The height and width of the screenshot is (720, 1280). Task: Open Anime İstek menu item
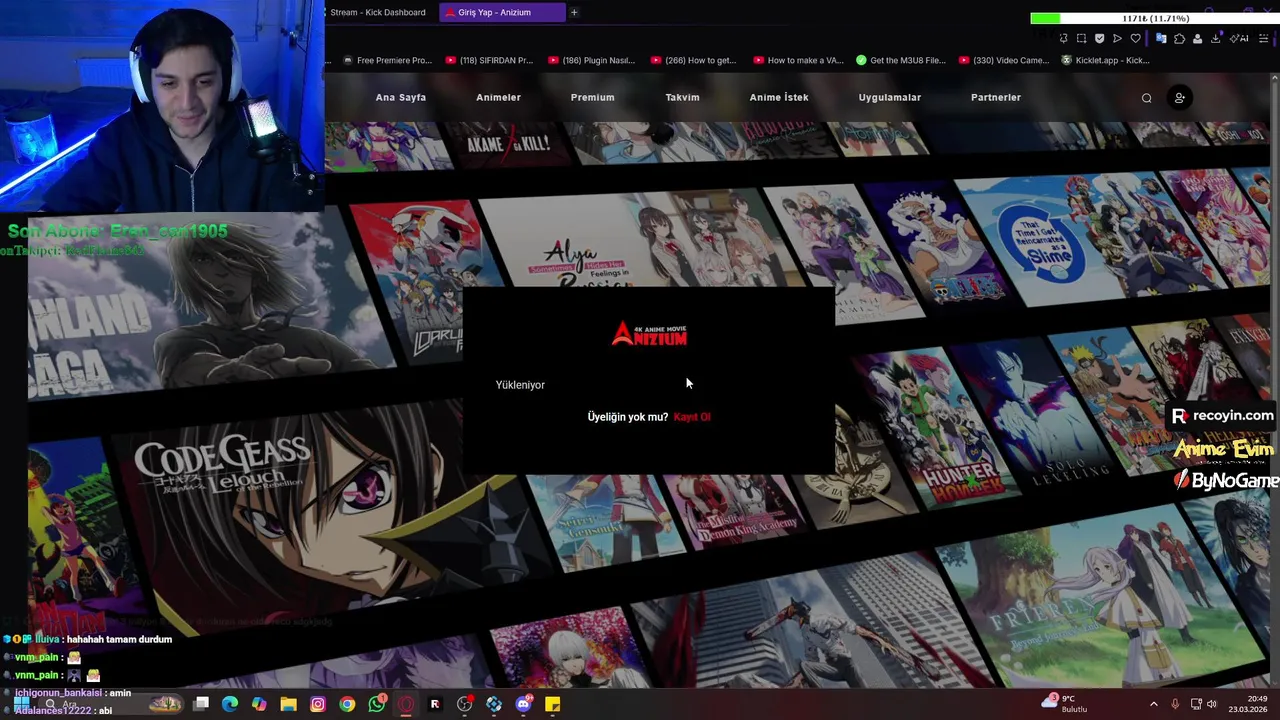779,97
